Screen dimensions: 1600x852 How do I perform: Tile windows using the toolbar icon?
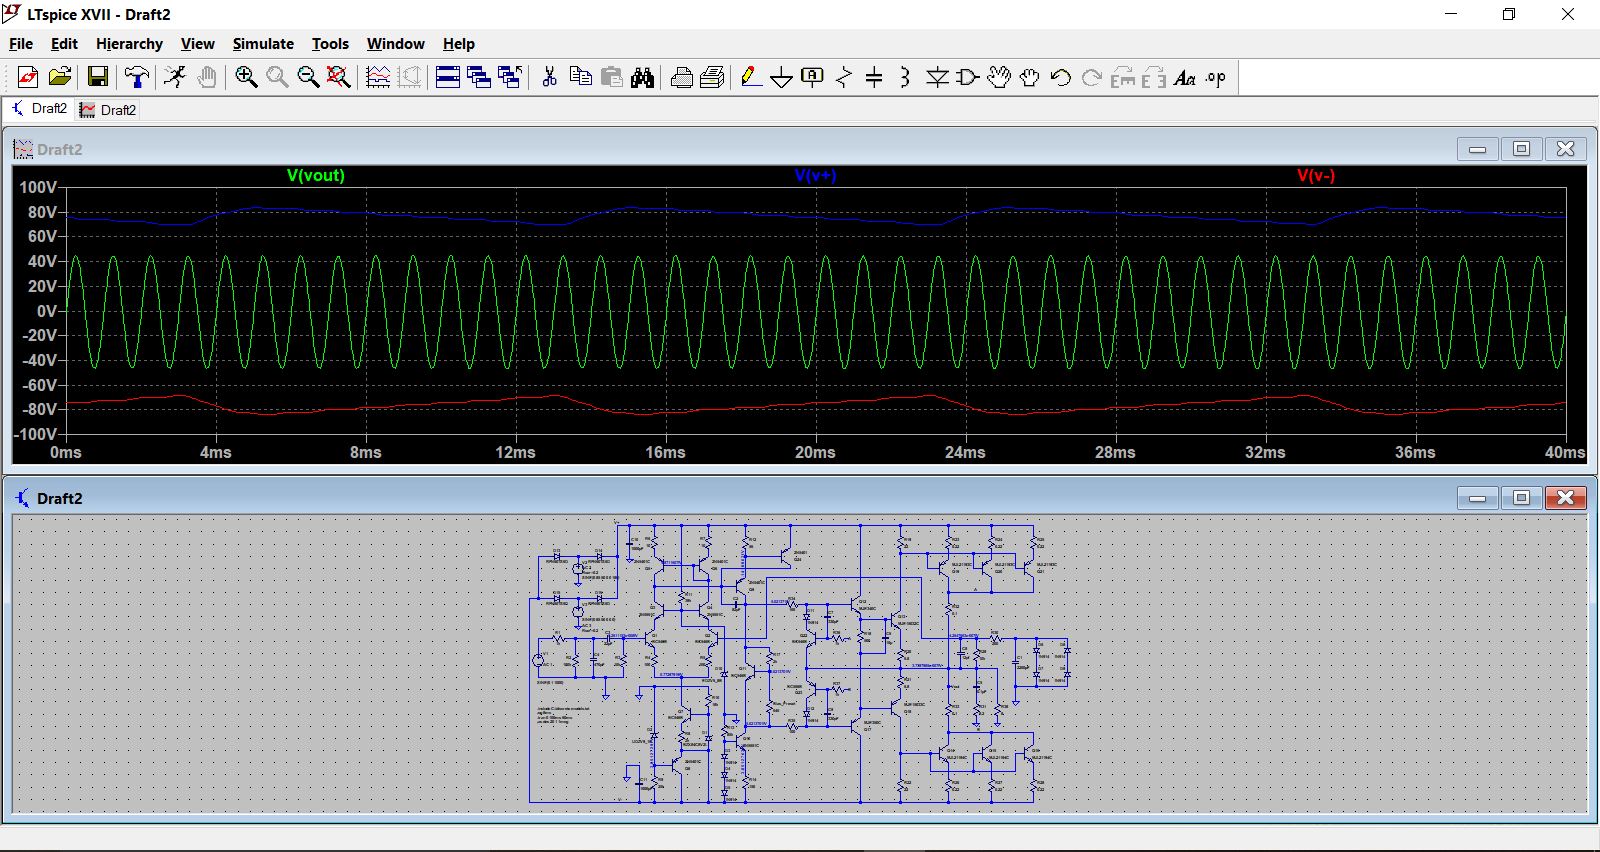(x=448, y=77)
